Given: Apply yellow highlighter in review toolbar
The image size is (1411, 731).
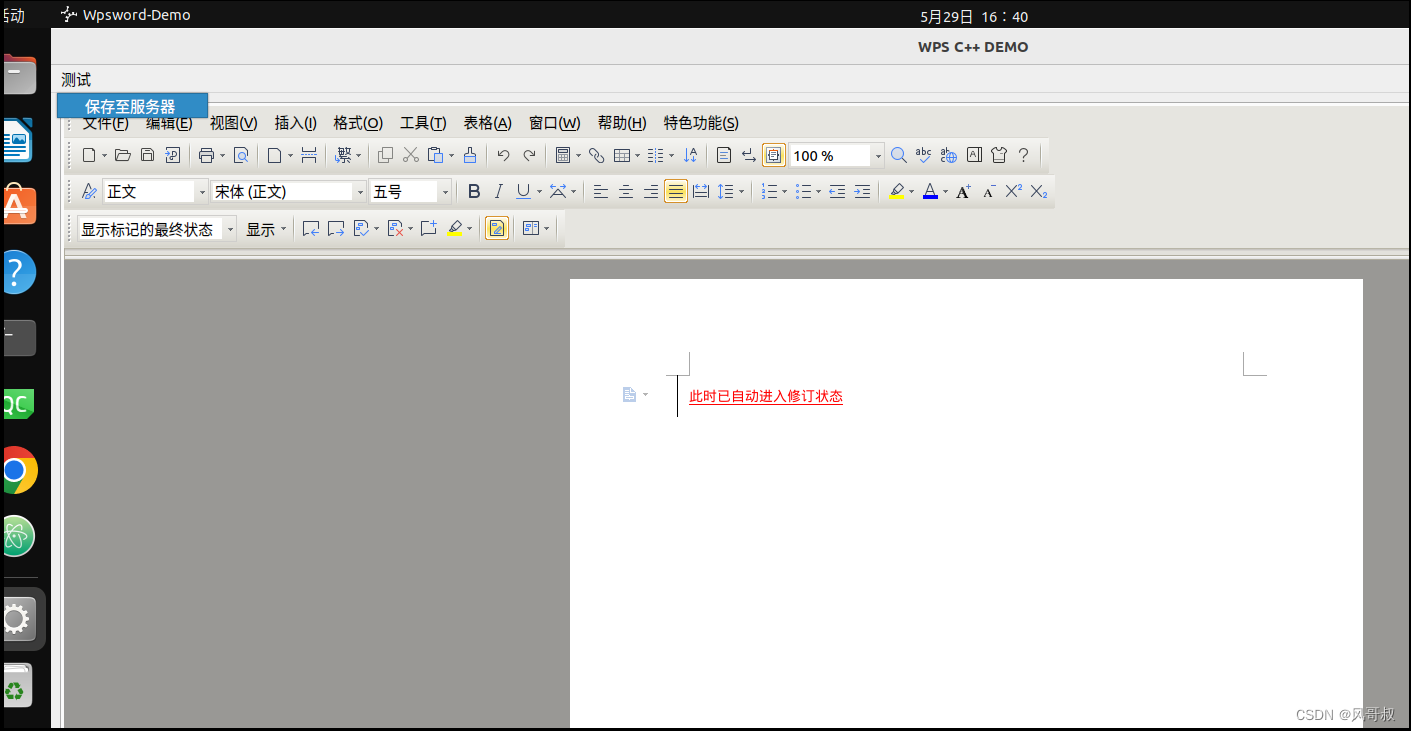Looking at the screenshot, I should (x=455, y=229).
